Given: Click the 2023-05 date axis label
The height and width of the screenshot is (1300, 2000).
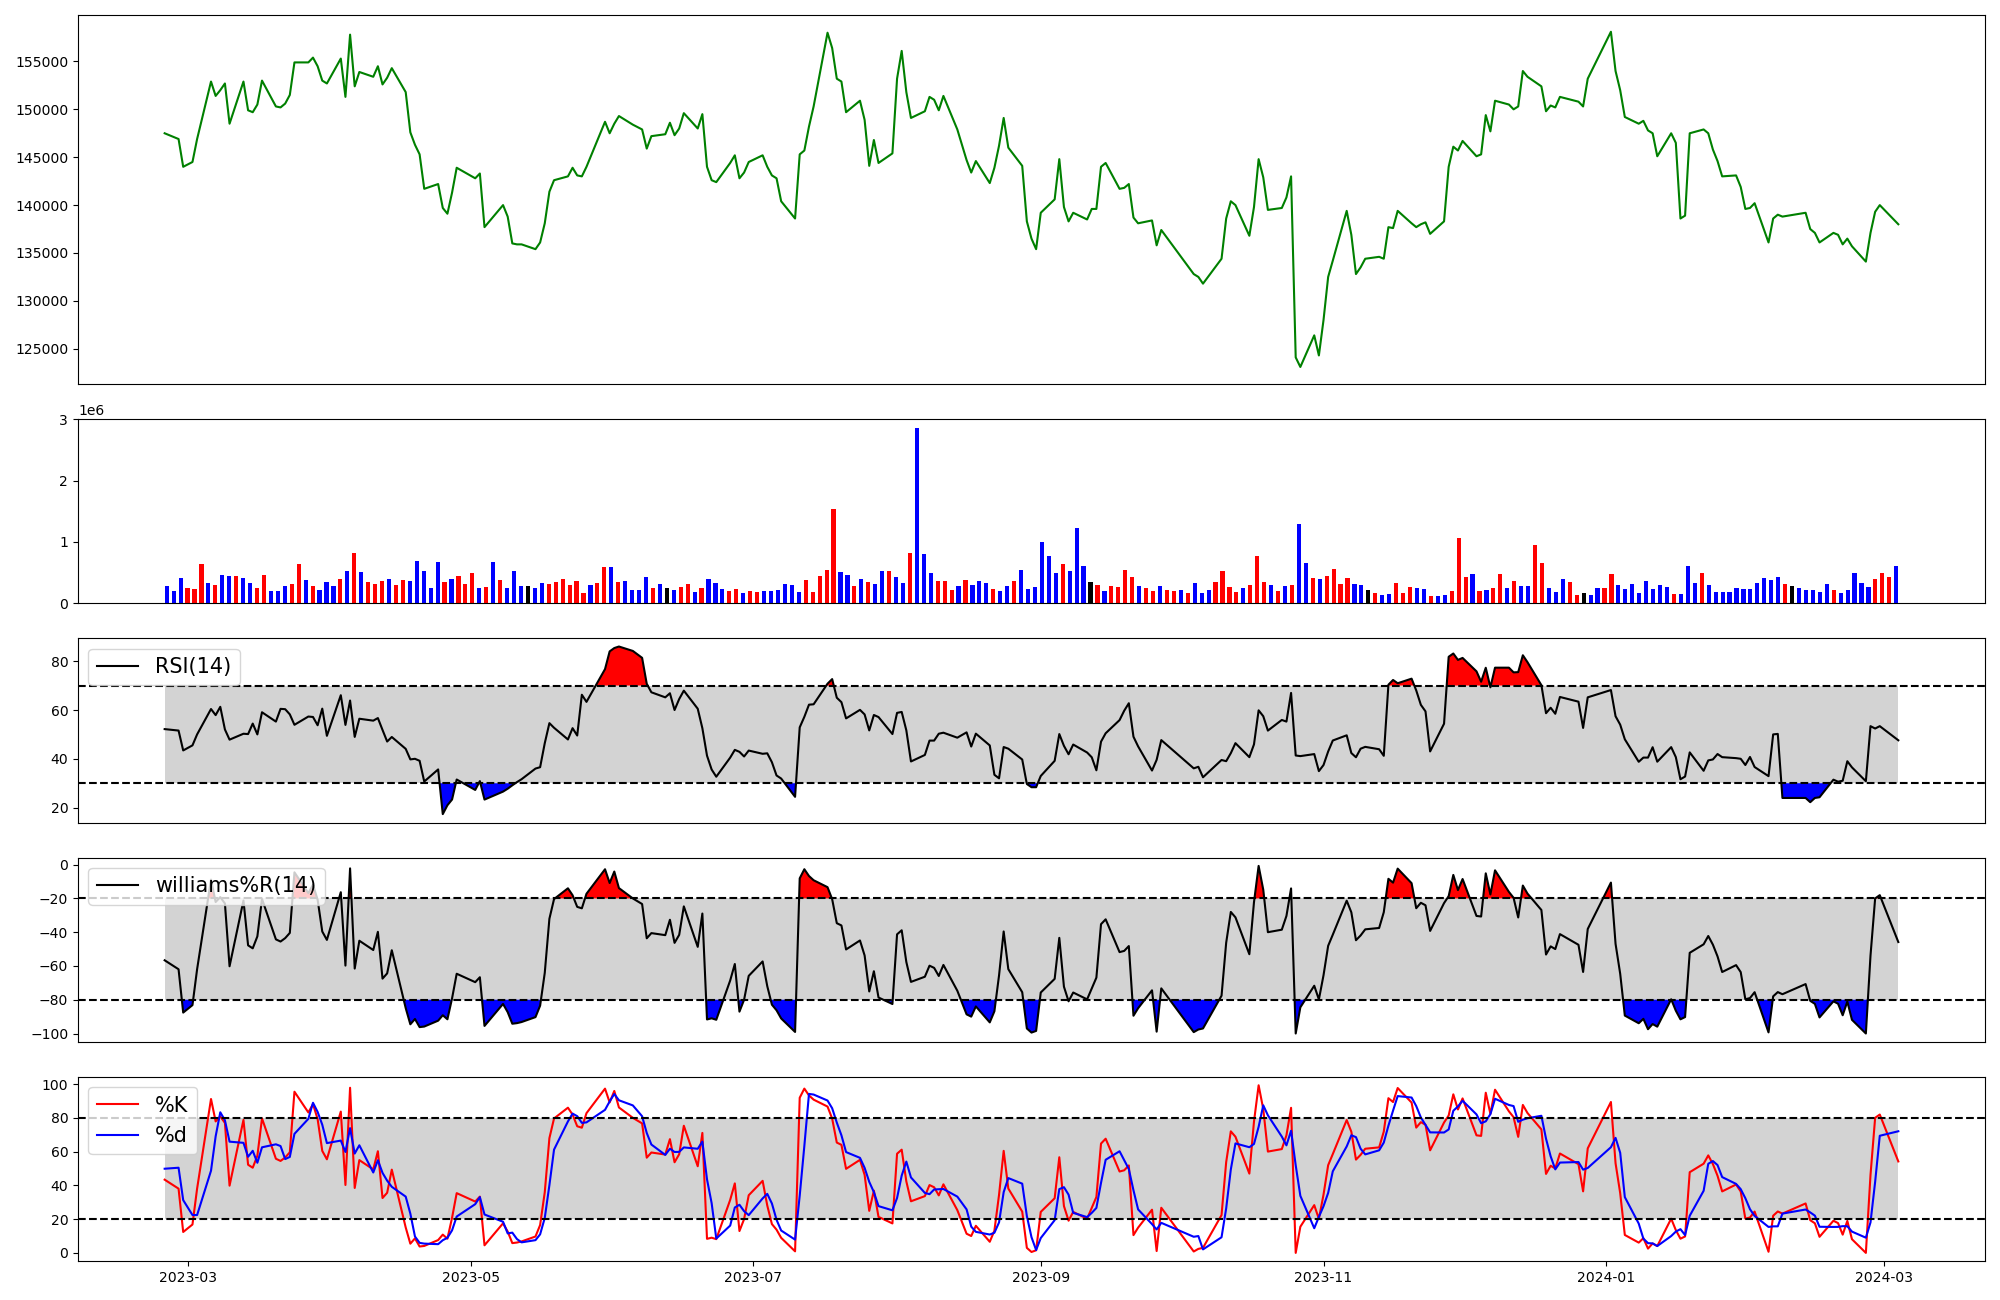Looking at the screenshot, I should (471, 1276).
